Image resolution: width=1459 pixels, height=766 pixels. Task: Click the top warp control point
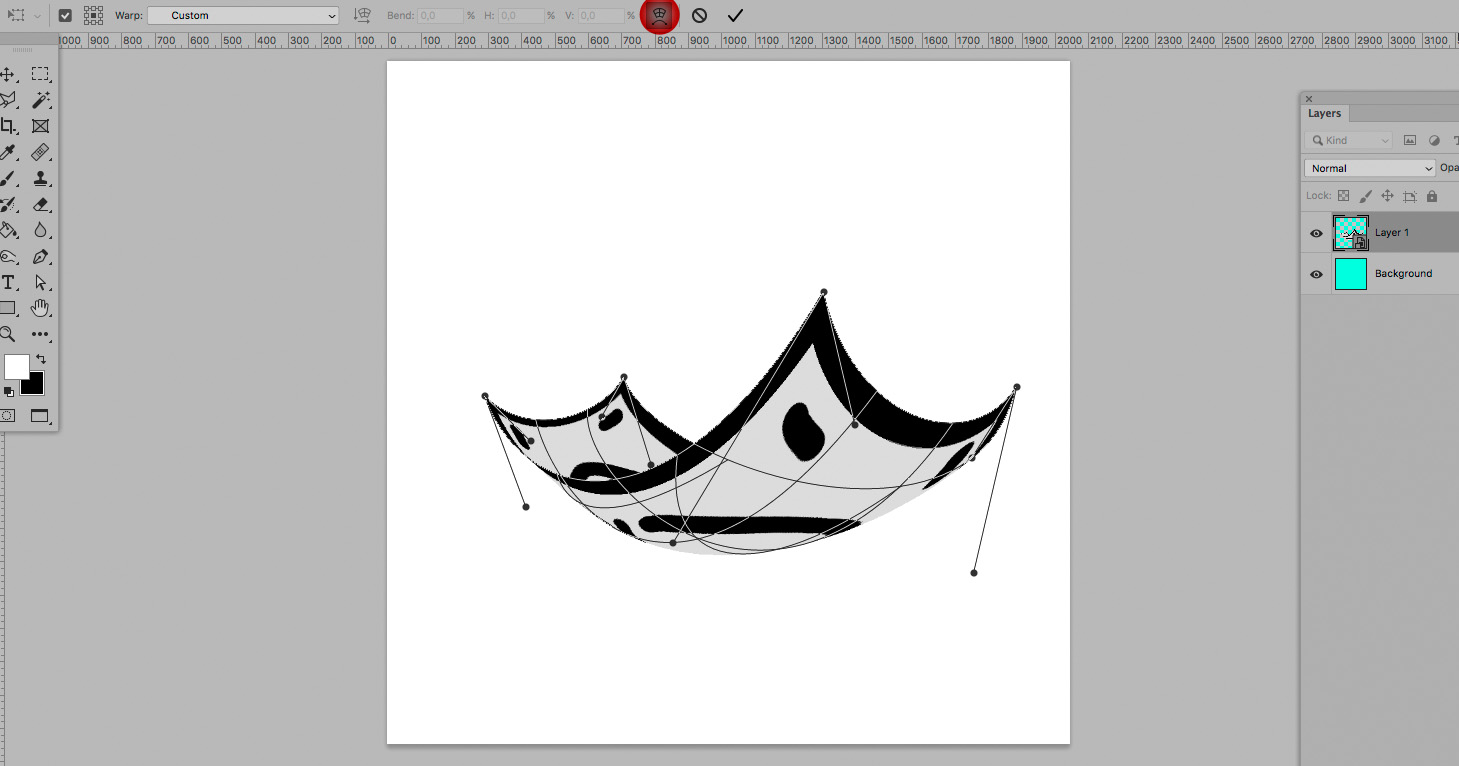point(824,292)
